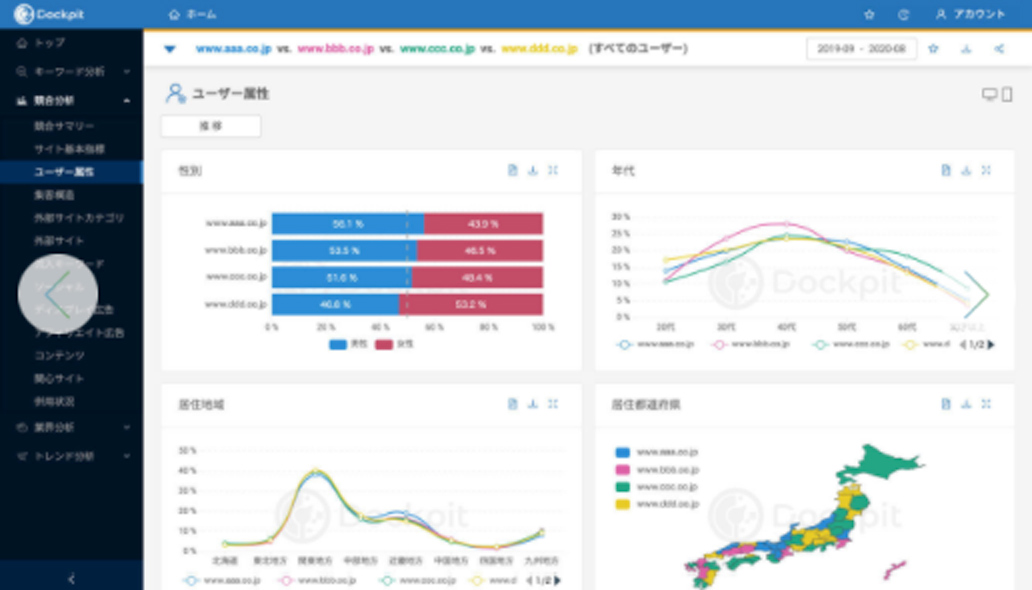
Task: Click blue www.aaa.co.jp swatch in map legend
Action: click(622, 452)
